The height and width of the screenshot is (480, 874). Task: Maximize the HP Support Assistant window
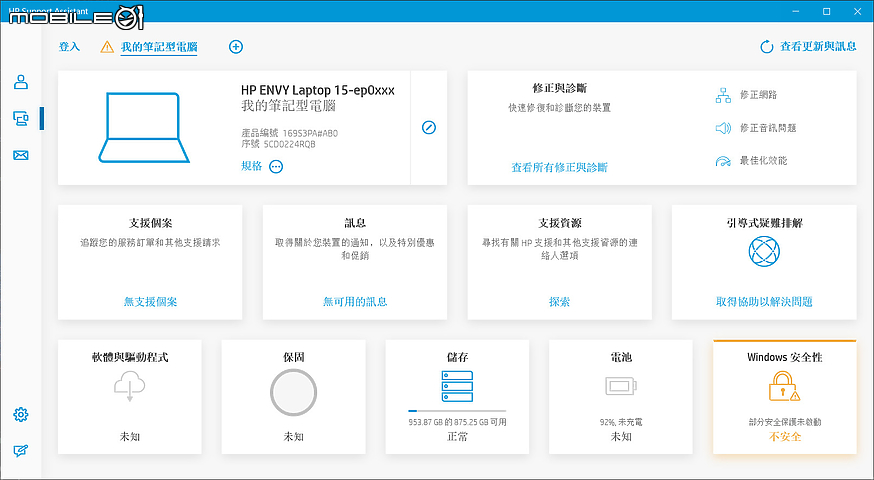click(x=827, y=11)
